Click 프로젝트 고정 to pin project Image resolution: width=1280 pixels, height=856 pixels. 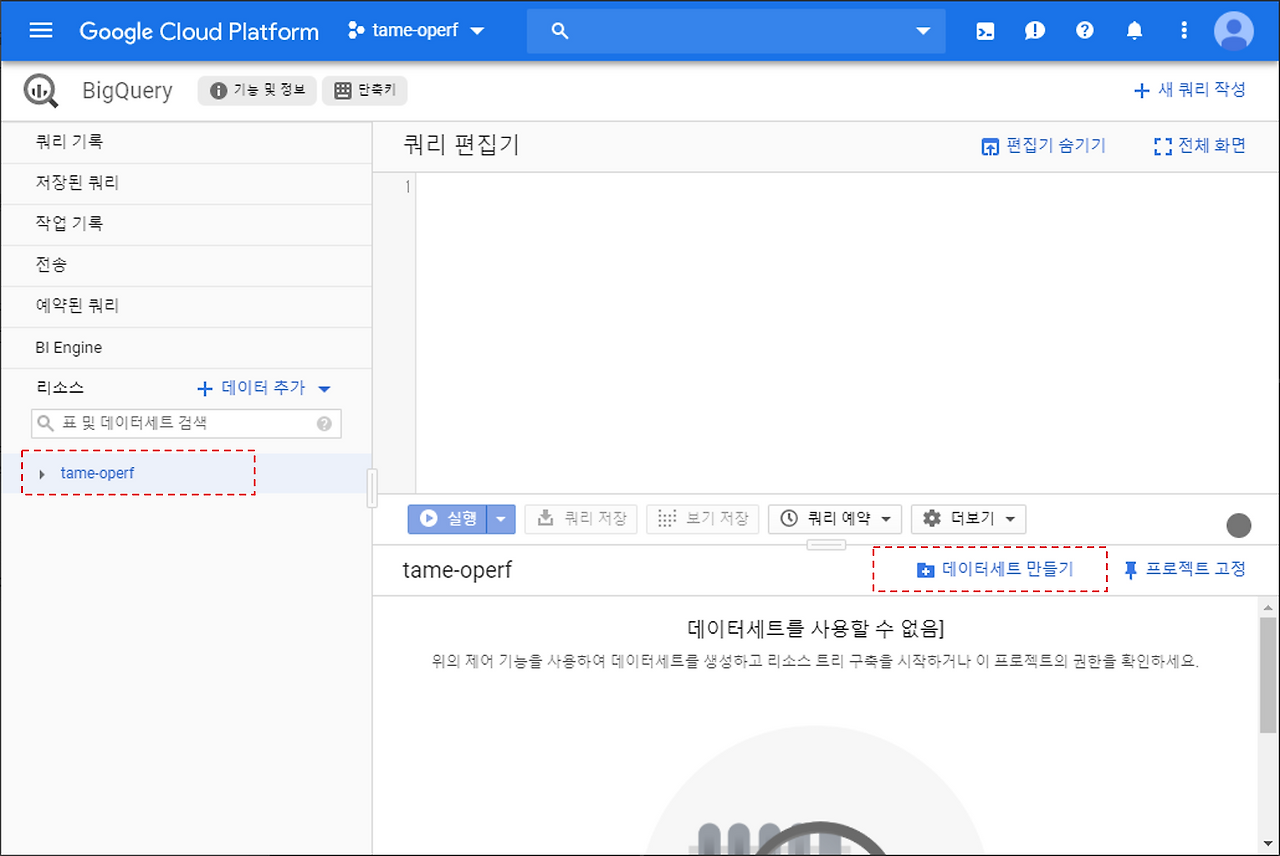pyautogui.click(x=1184, y=570)
